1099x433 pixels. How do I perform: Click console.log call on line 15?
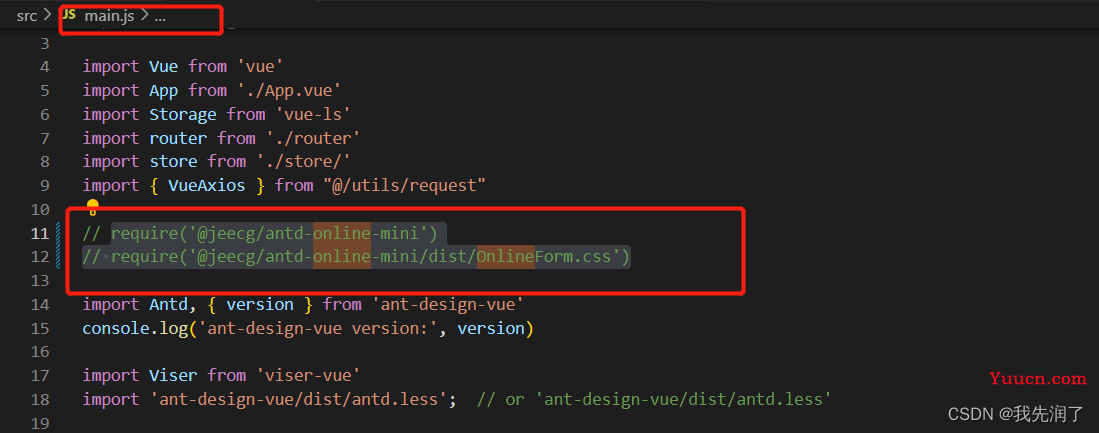pos(308,328)
